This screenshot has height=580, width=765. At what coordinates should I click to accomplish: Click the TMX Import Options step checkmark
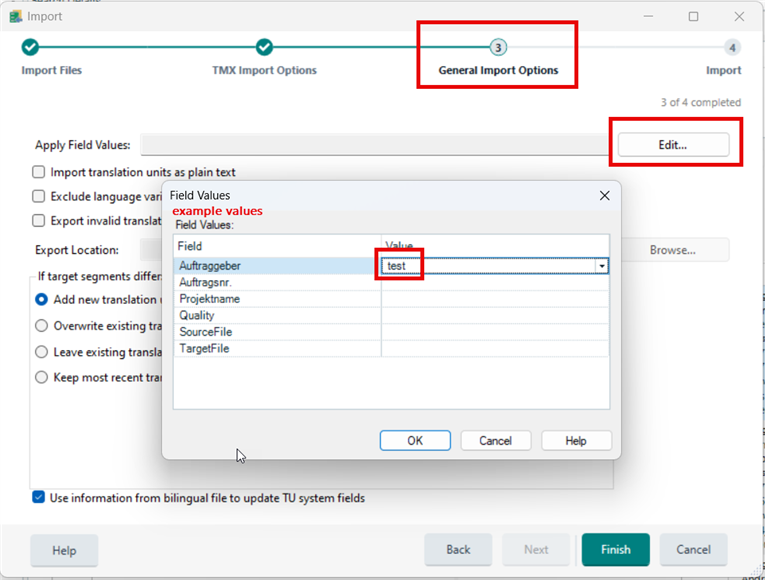pos(264,47)
